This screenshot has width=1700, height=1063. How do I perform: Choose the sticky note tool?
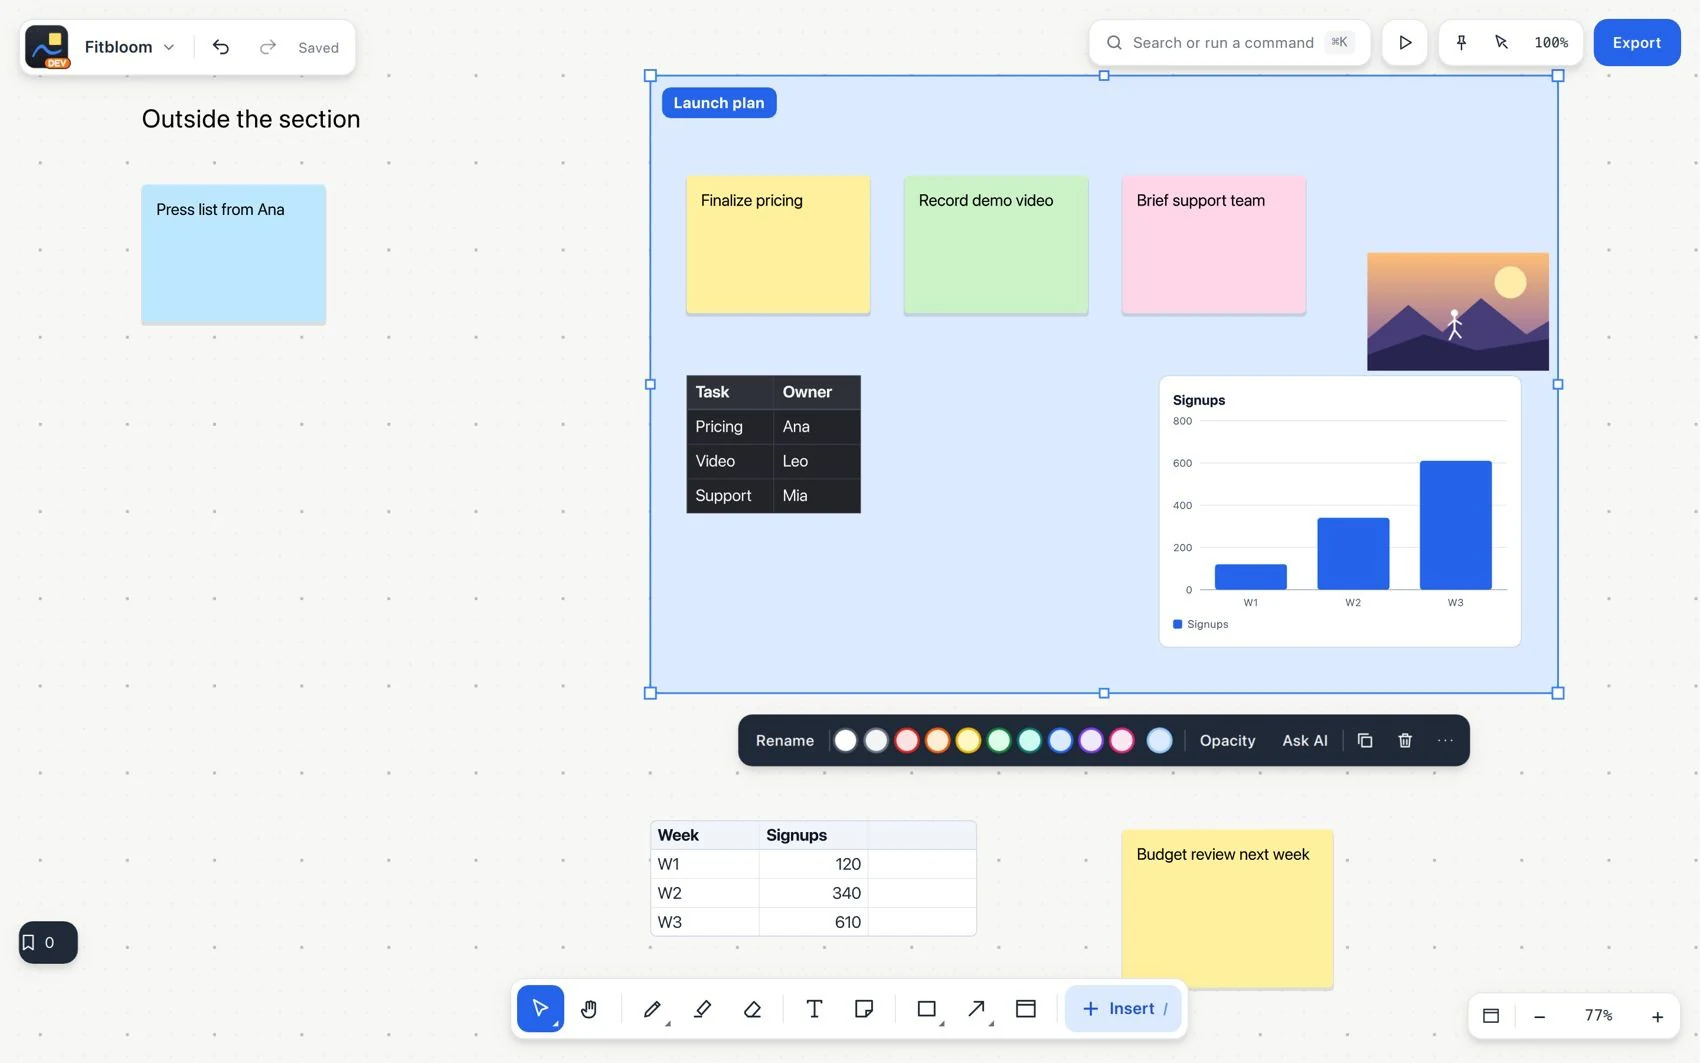point(864,1009)
